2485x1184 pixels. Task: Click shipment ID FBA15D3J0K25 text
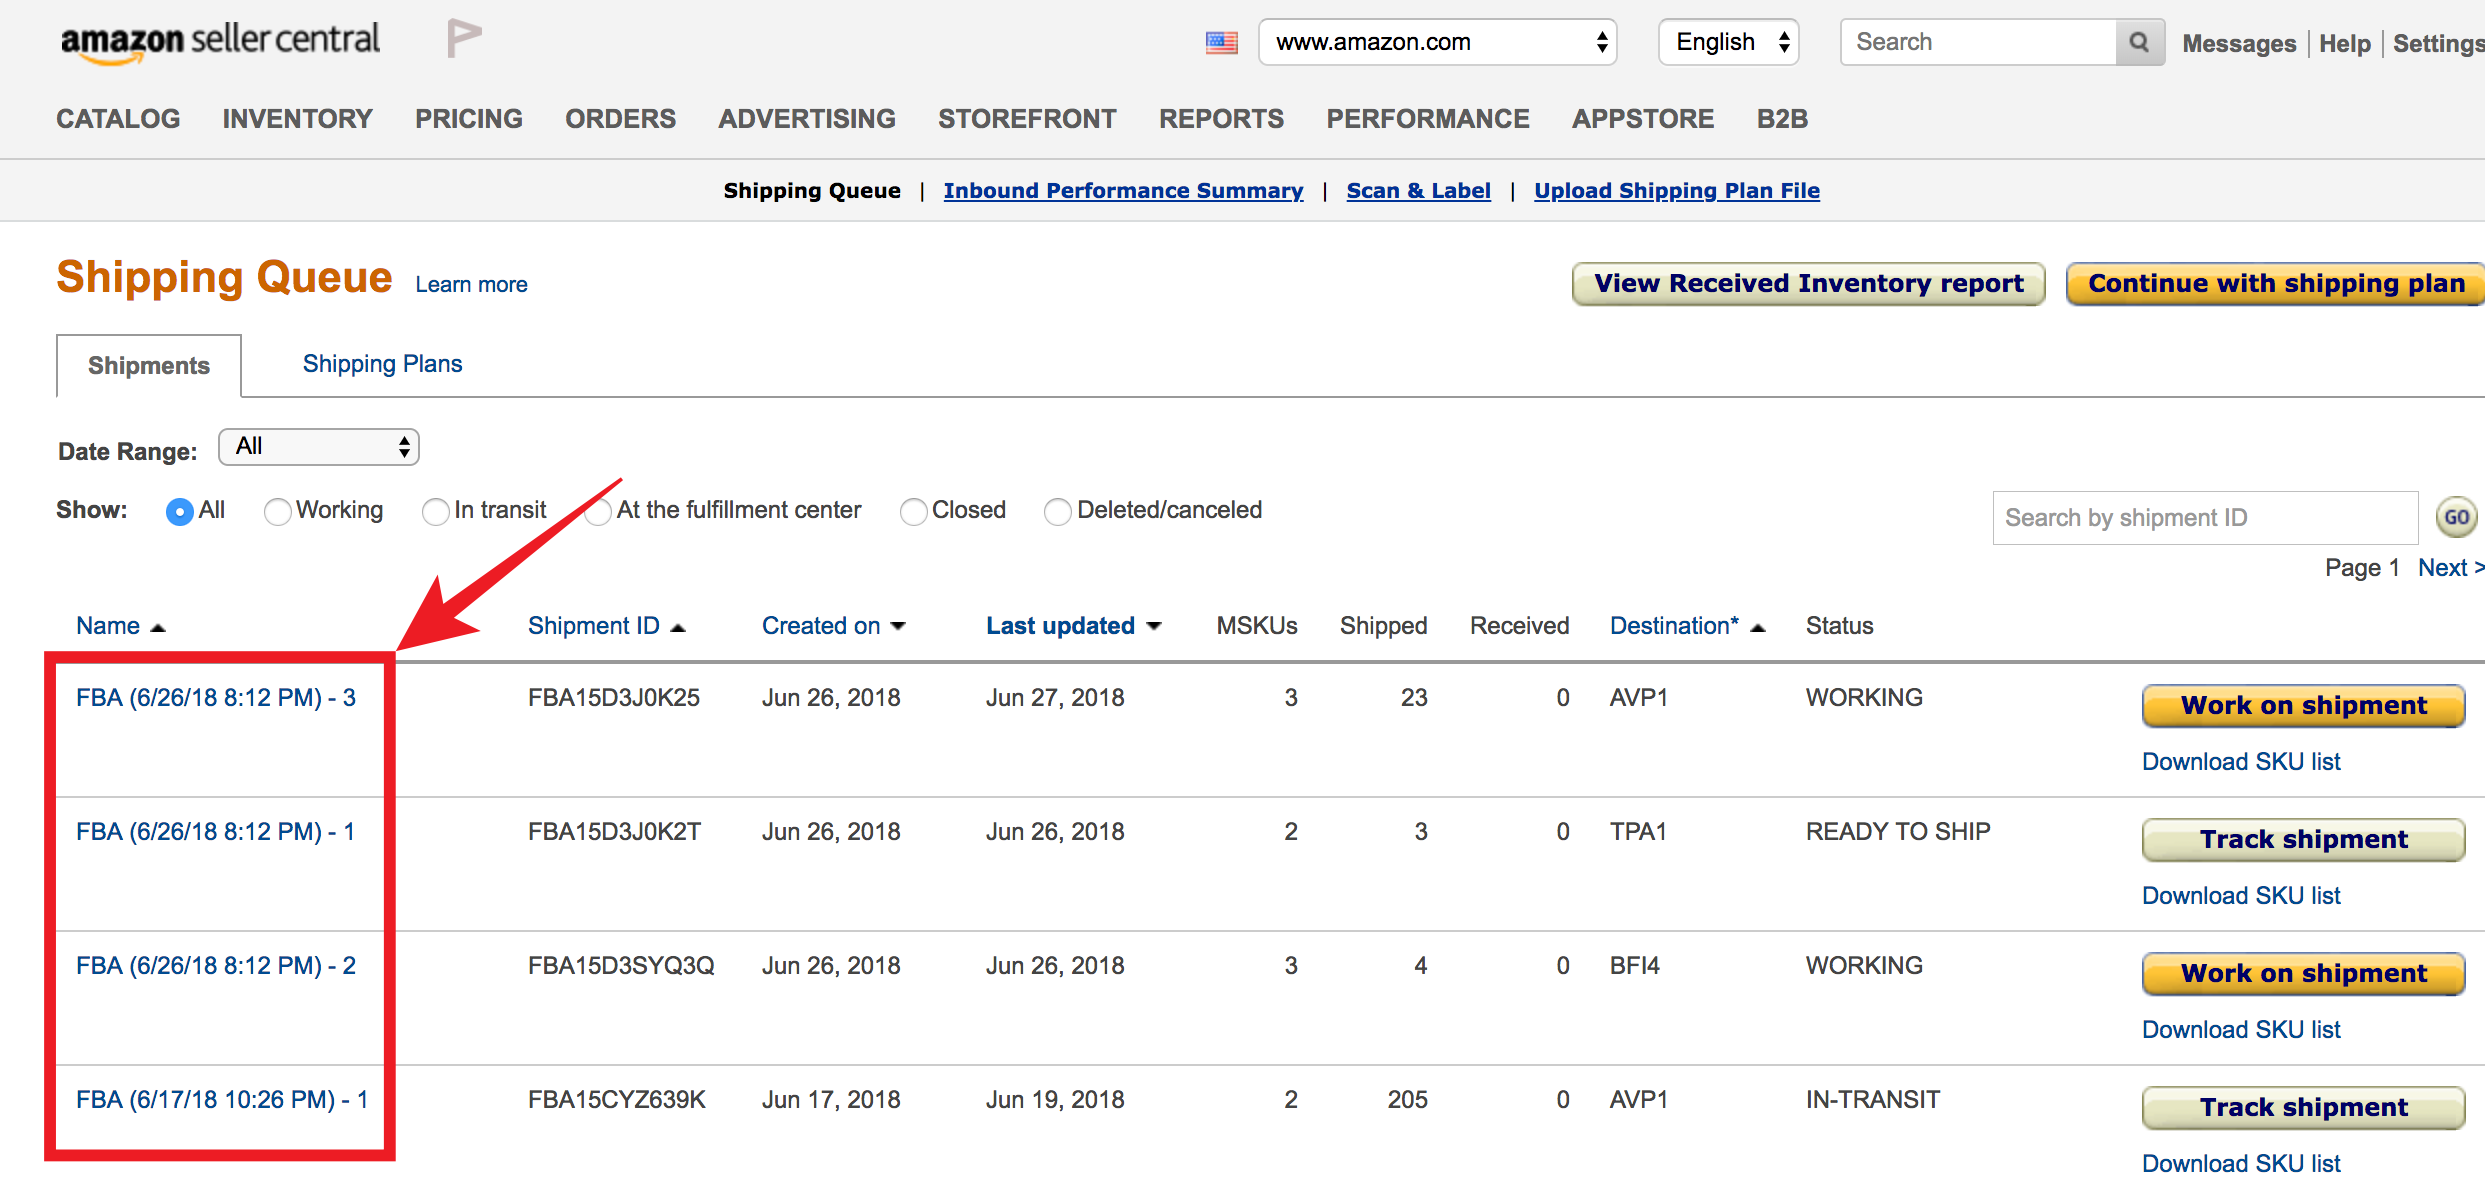(x=614, y=698)
